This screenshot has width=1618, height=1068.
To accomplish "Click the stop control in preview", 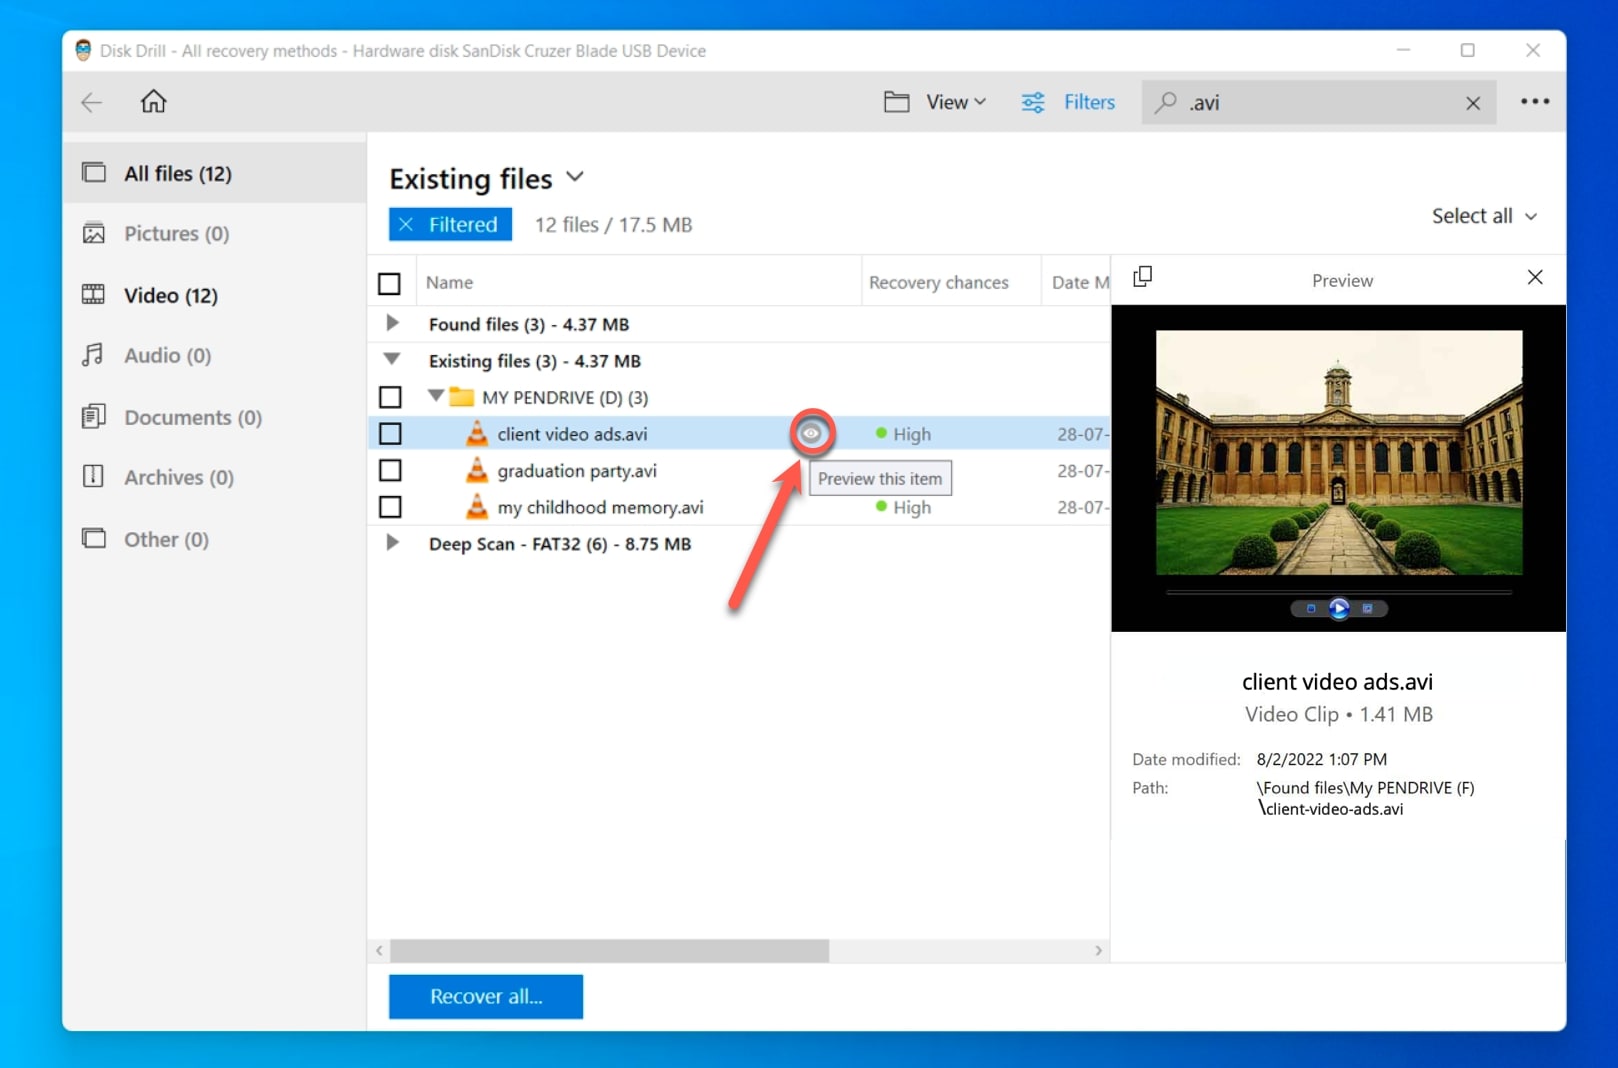I will click(1311, 608).
